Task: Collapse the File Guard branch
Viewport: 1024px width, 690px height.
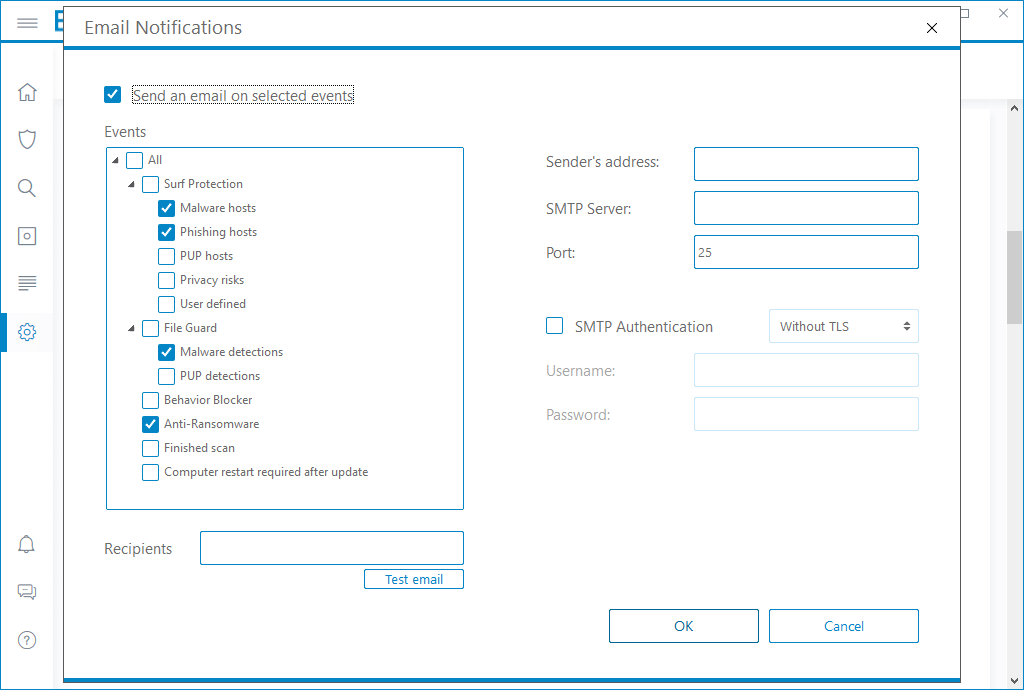Action: (x=131, y=328)
